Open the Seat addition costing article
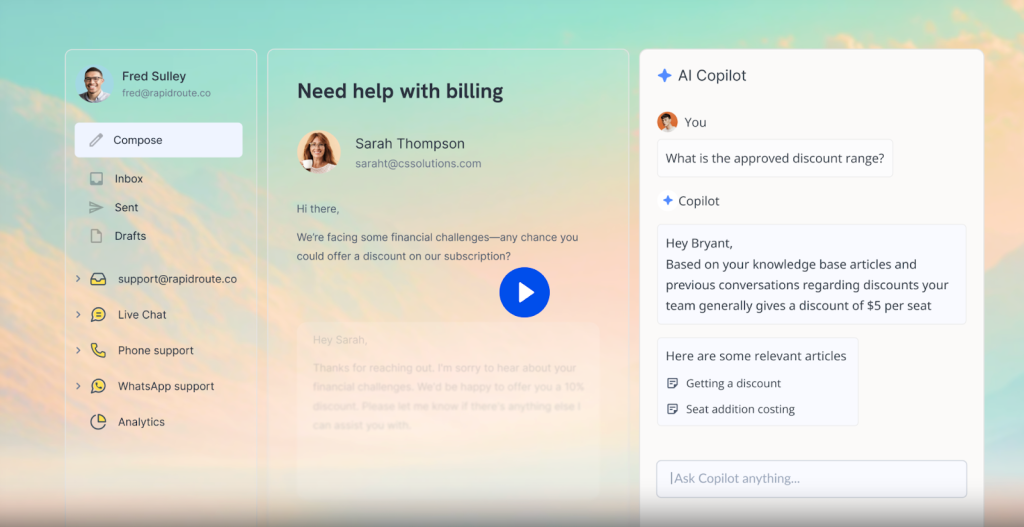Screen dimensions: 1024x527 (740, 409)
